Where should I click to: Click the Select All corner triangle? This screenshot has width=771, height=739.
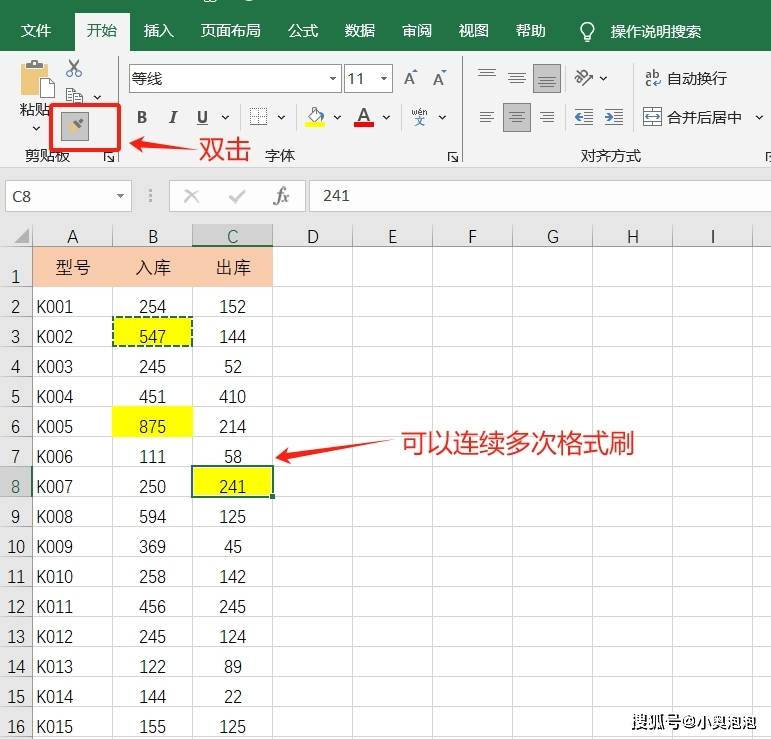(22, 236)
